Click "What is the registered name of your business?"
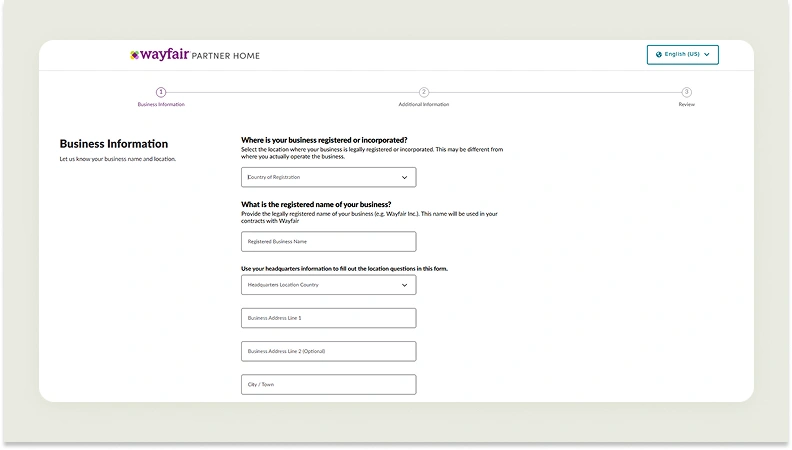The image size is (792, 450). tap(316, 204)
